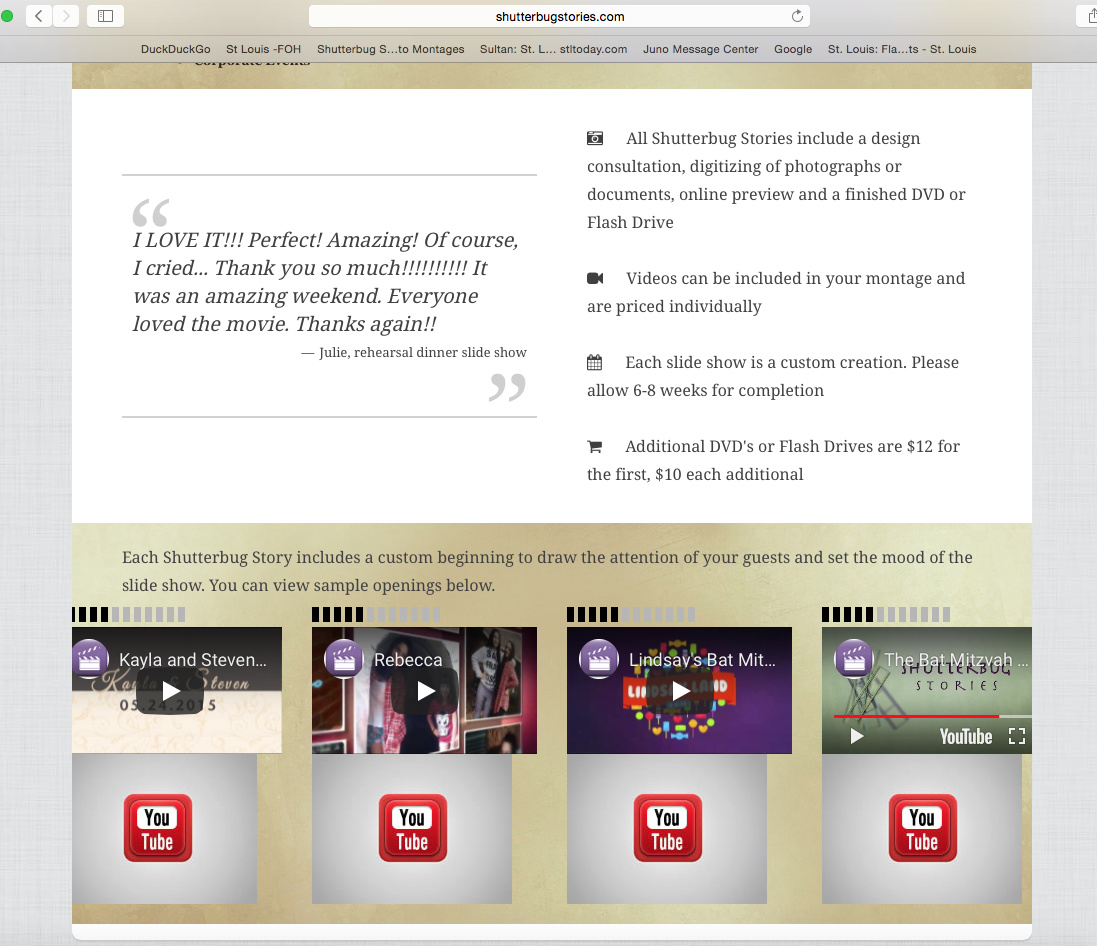Click the calendar icon beside custom creation text
Screen dimensions: 1097x946
click(595, 362)
